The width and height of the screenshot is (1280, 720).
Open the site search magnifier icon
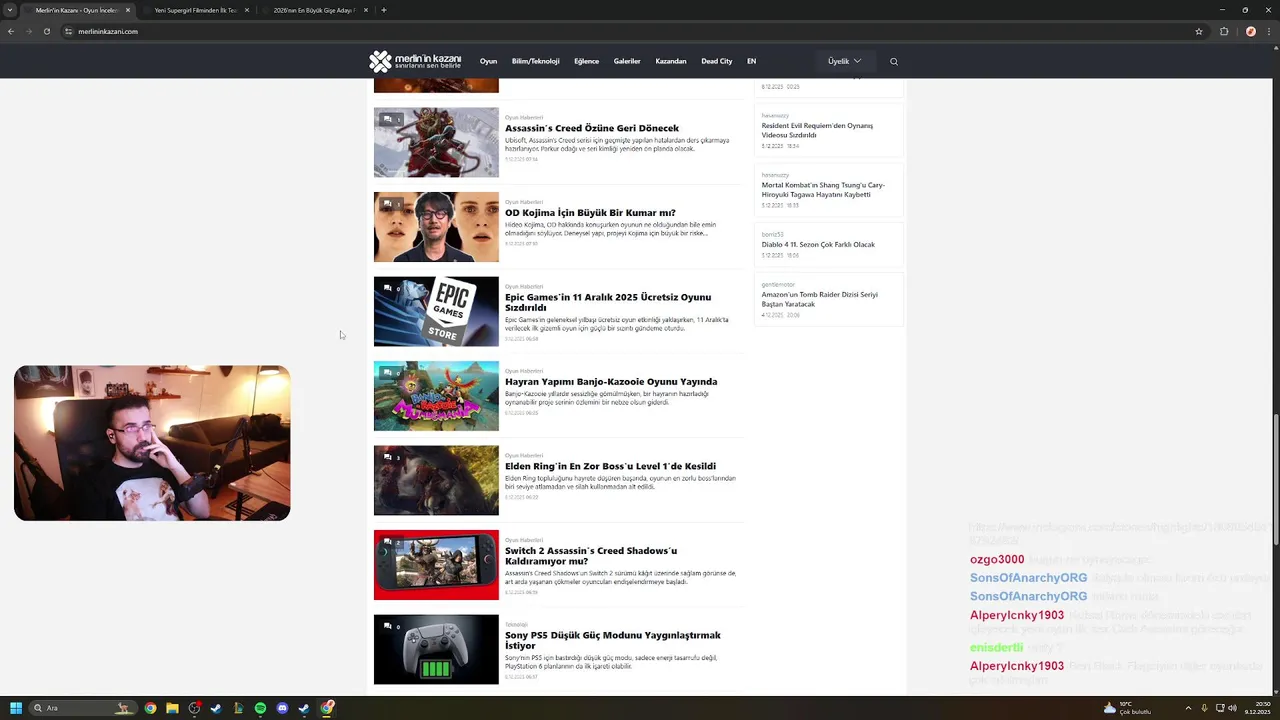tap(894, 61)
